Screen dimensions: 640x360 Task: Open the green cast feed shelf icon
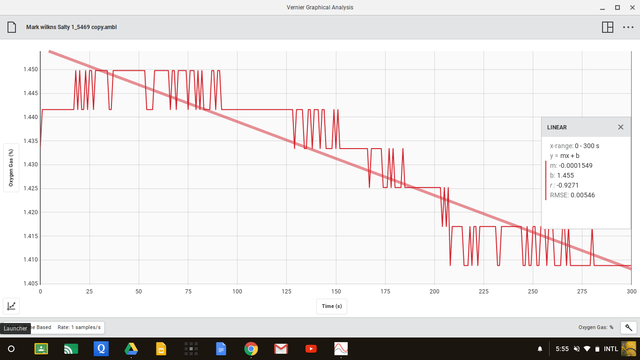(71, 349)
